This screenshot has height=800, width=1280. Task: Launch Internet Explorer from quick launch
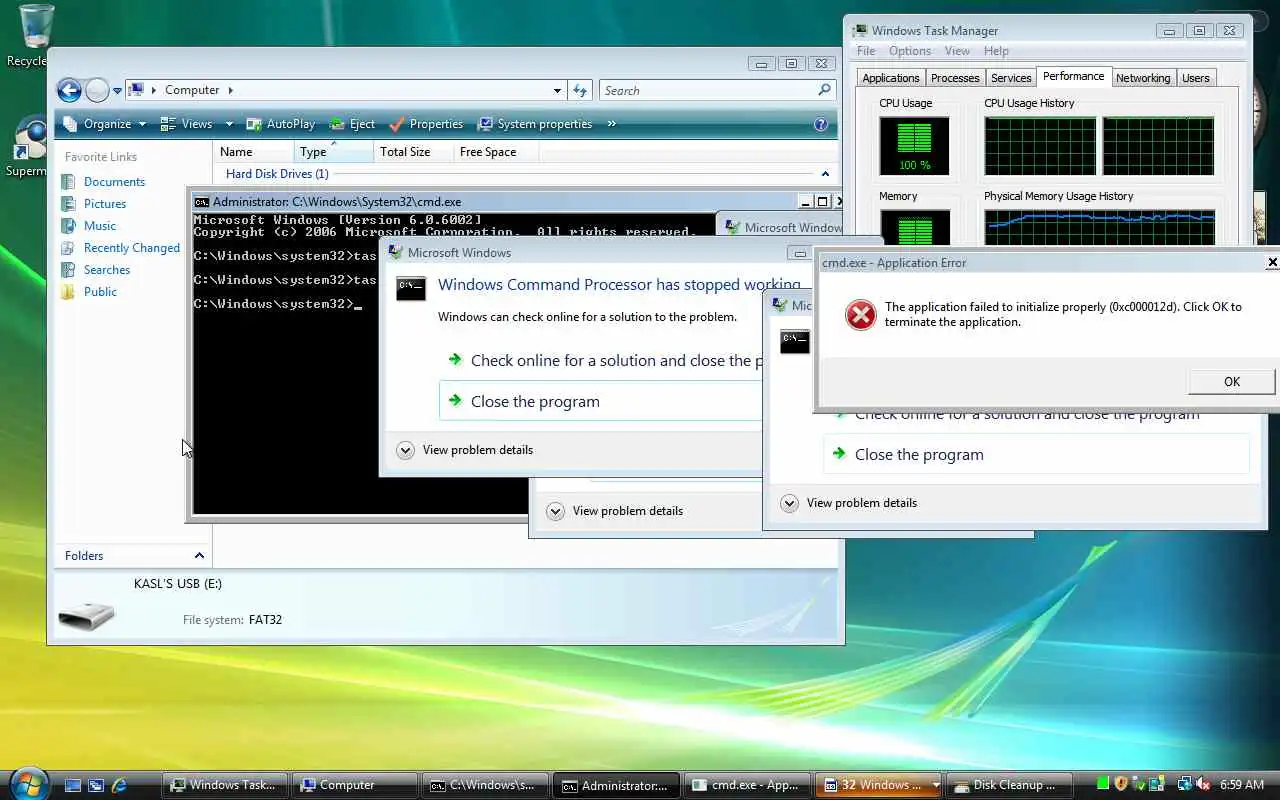[119, 785]
